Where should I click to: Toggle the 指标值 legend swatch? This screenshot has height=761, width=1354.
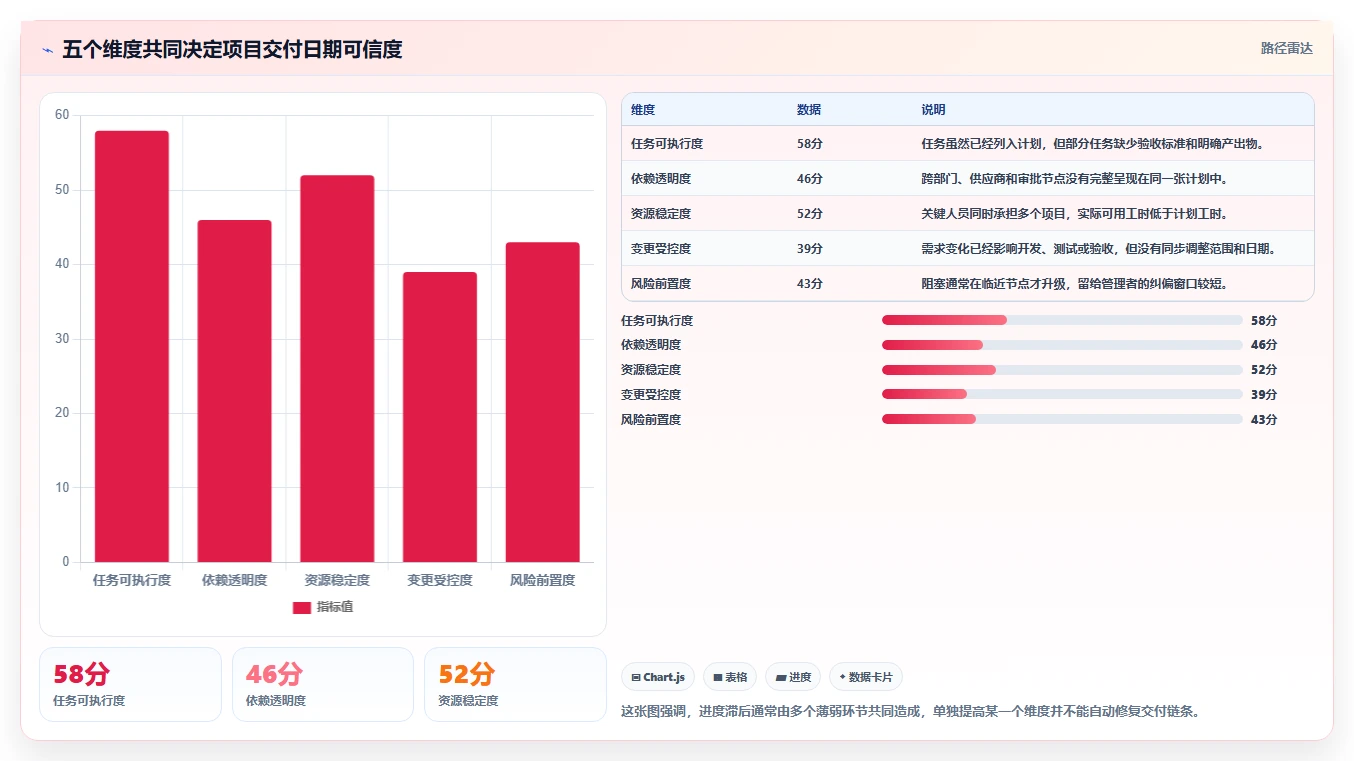[302, 607]
